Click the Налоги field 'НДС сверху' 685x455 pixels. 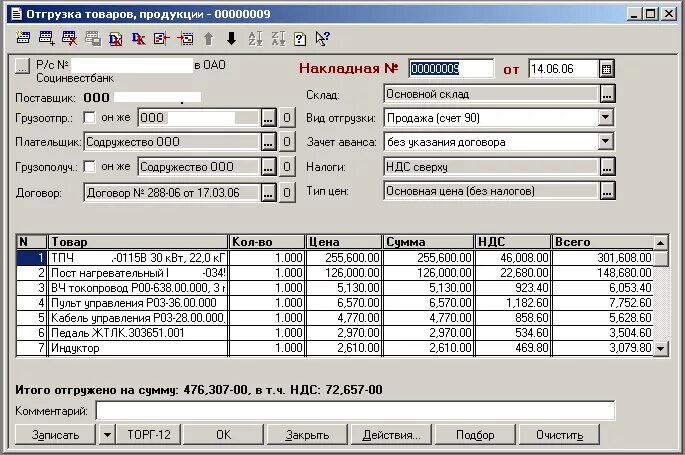coord(490,167)
